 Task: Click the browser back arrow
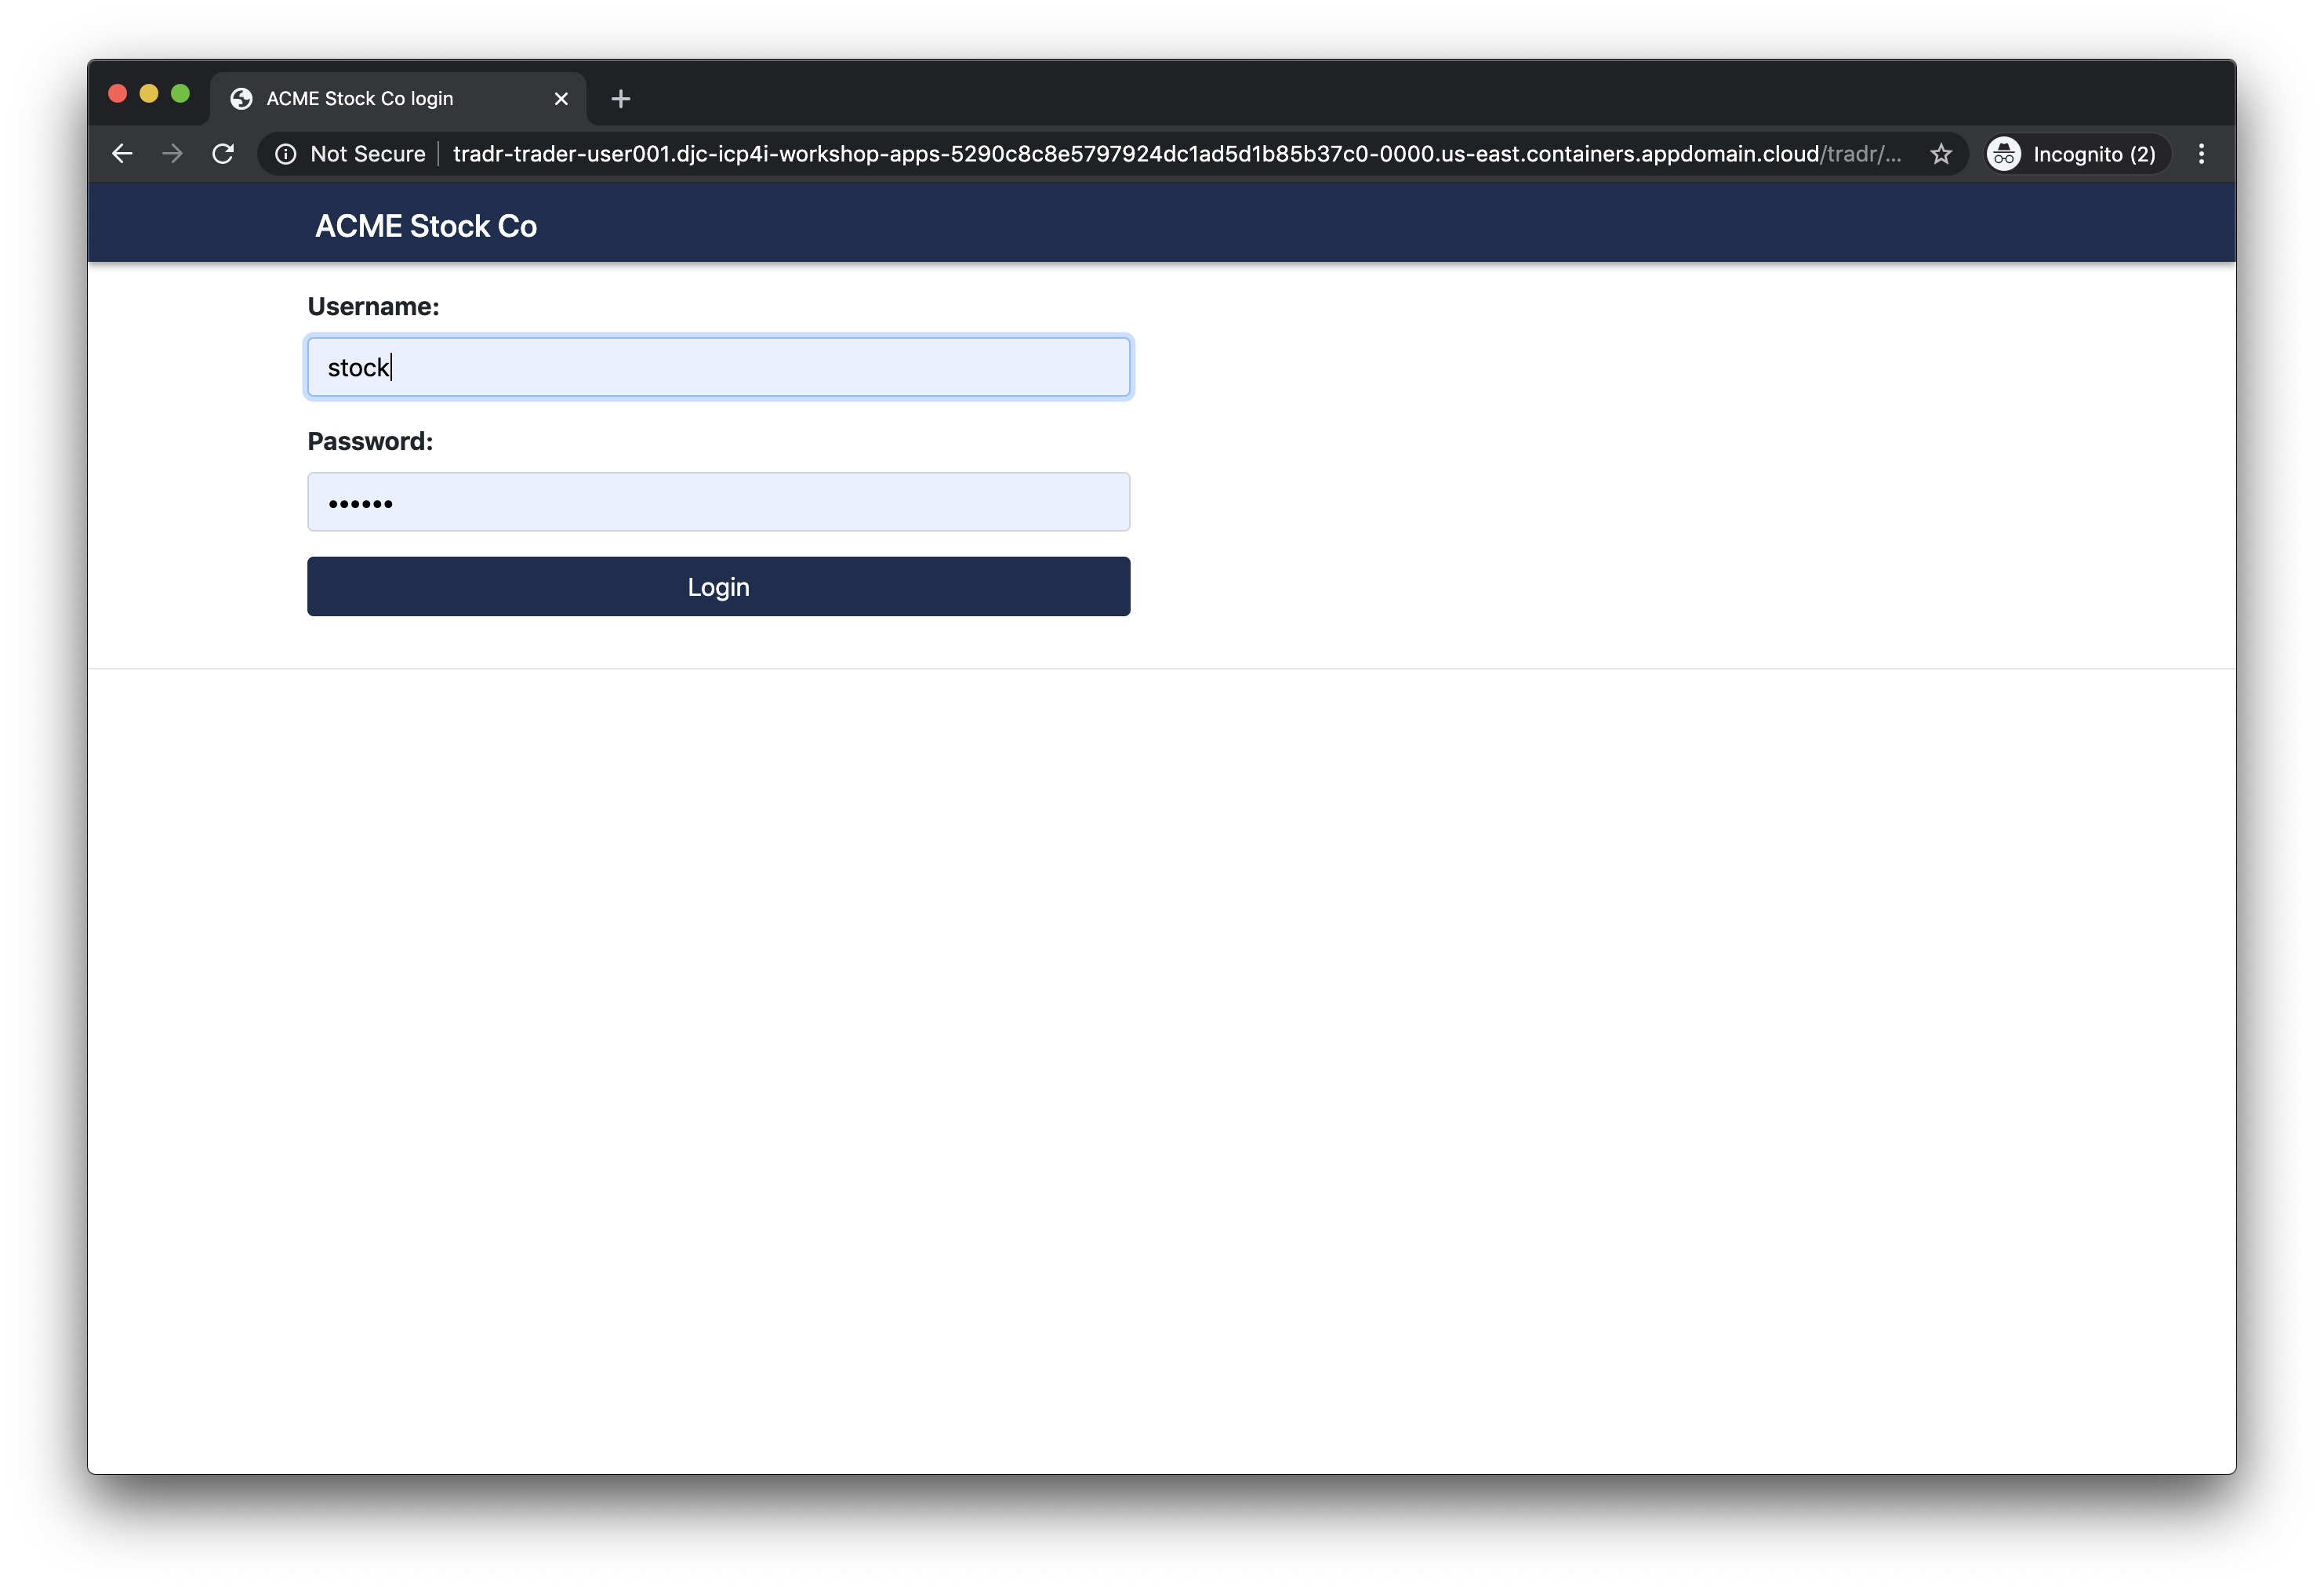pos(122,154)
